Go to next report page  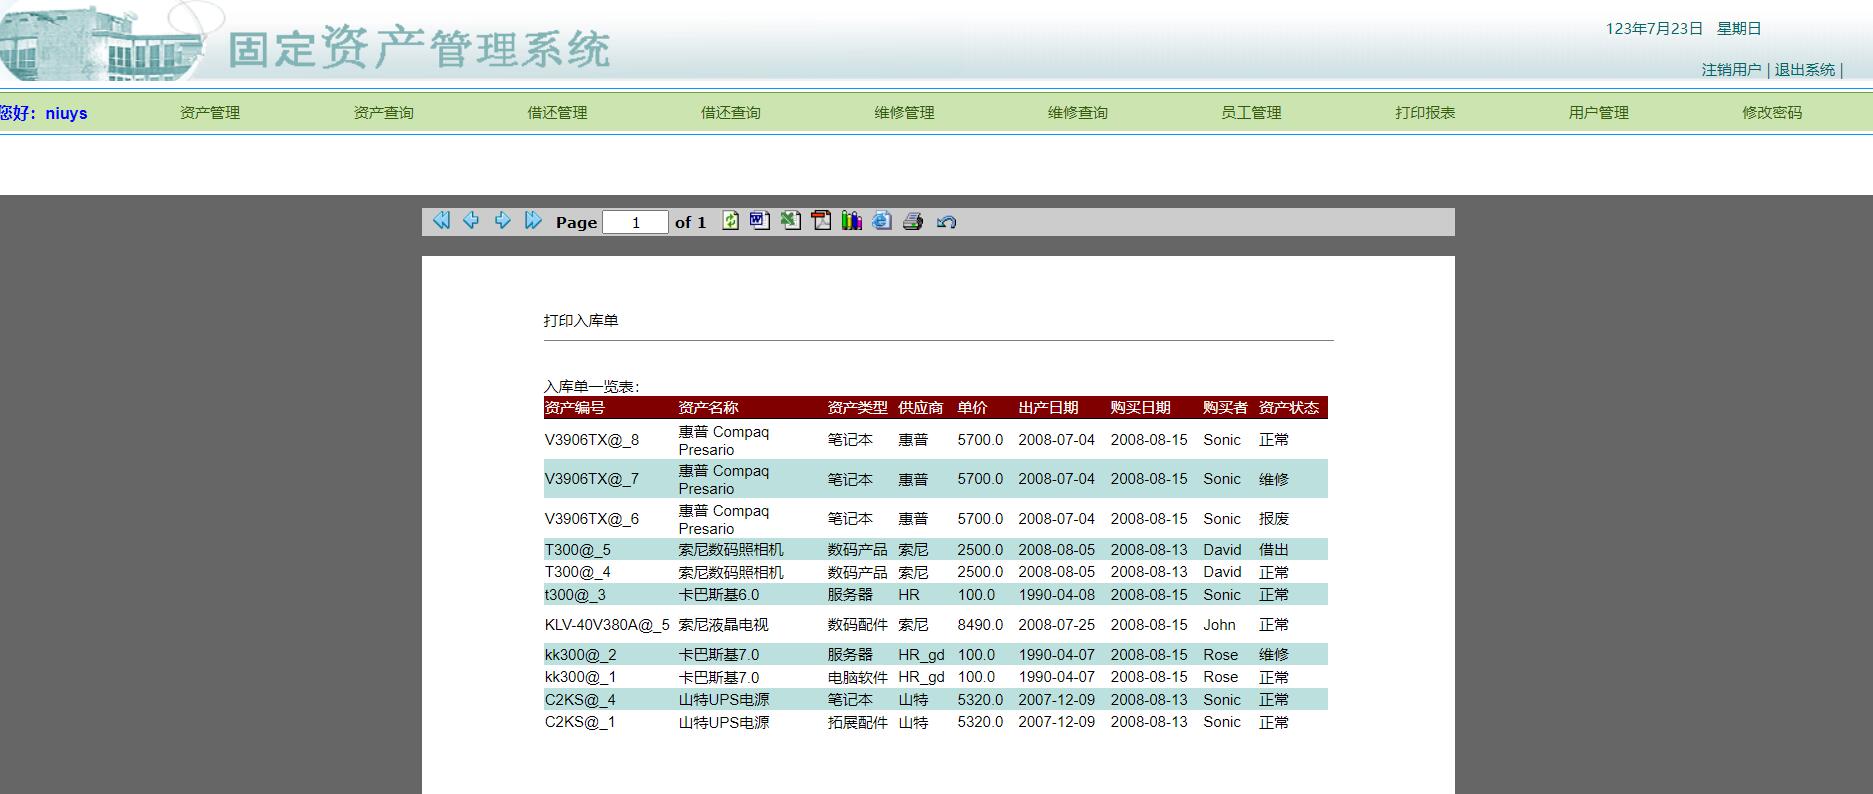pos(503,221)
